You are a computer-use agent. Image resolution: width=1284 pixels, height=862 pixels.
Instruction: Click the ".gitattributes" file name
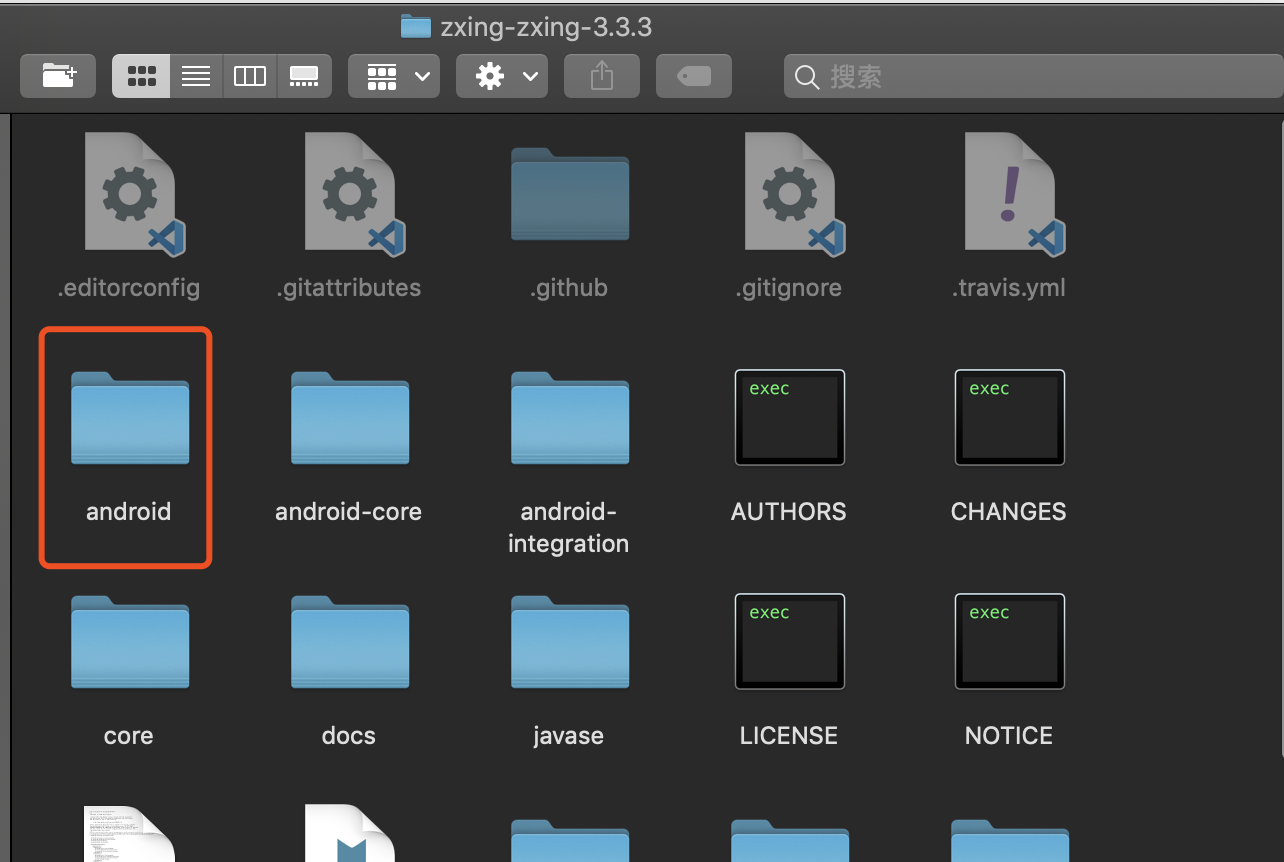point(349,288)
